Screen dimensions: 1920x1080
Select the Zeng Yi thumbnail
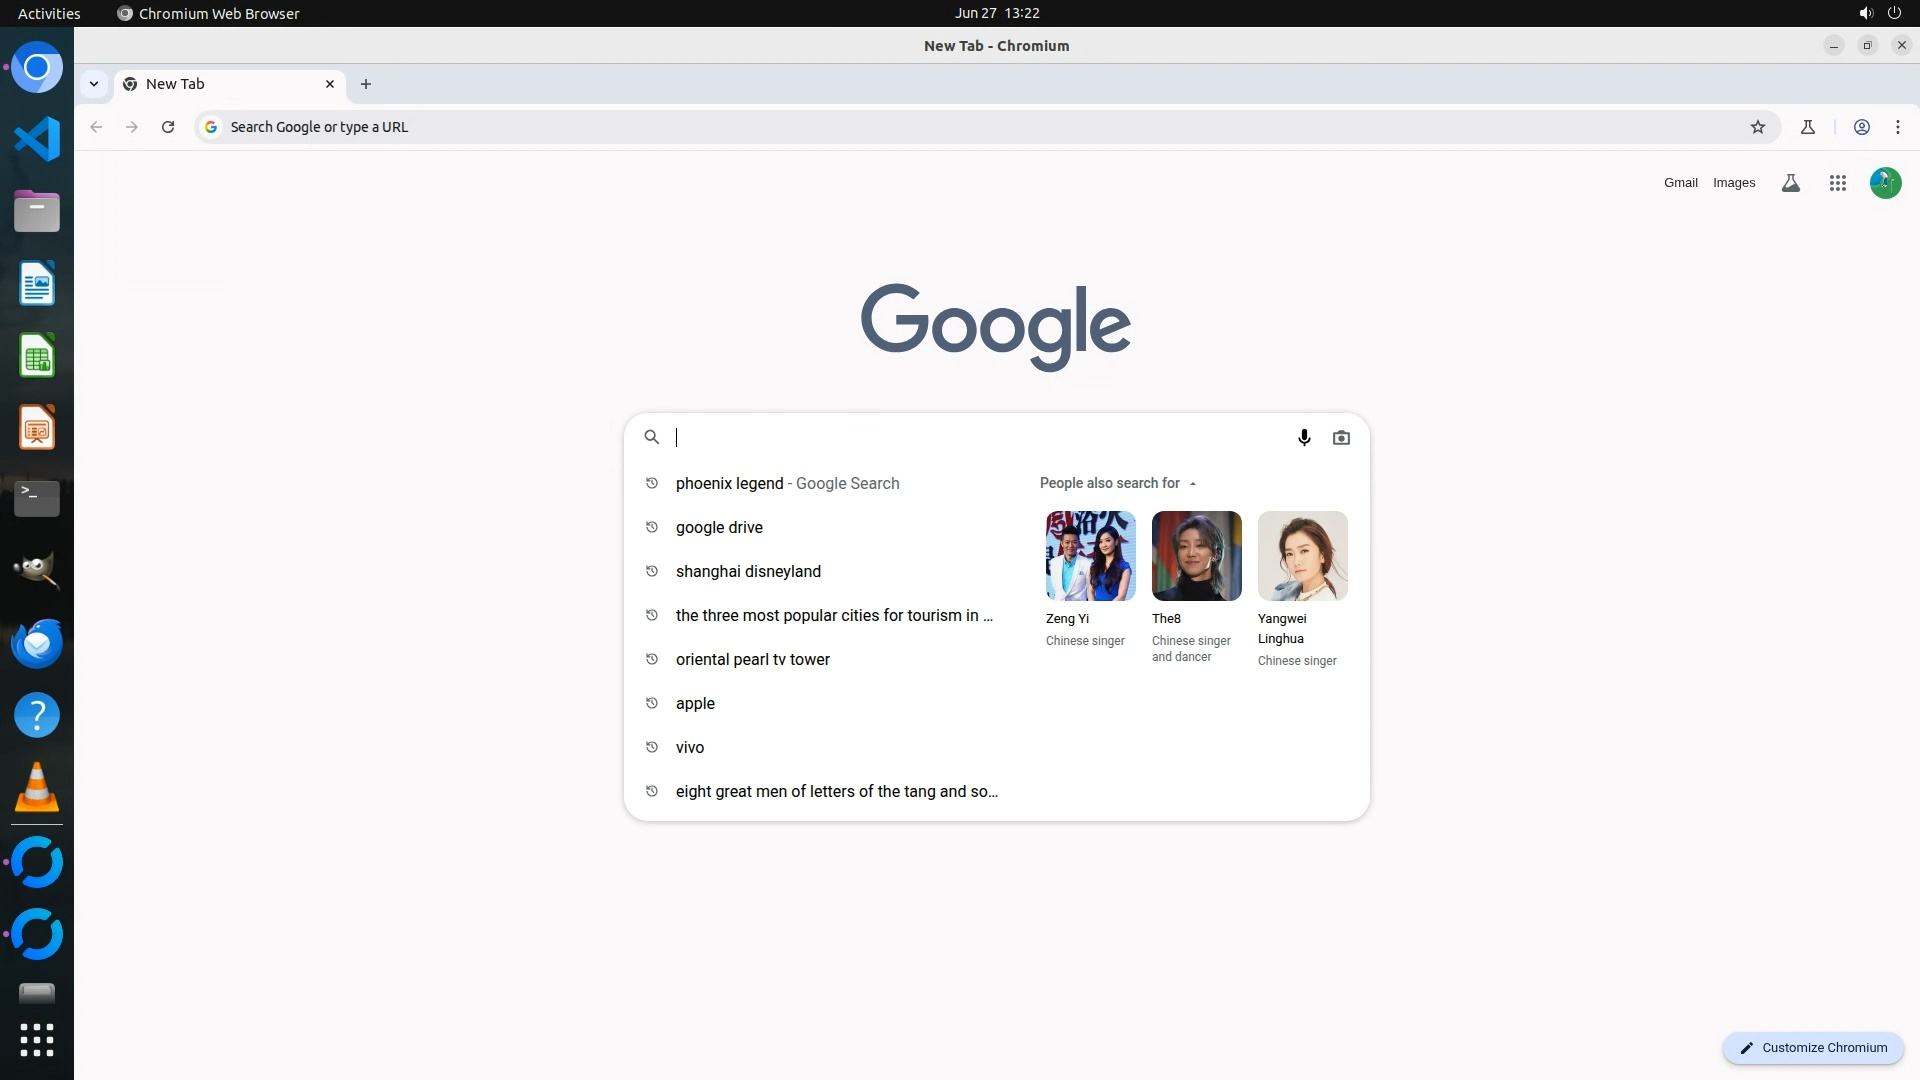click(x=1090, y=556)
